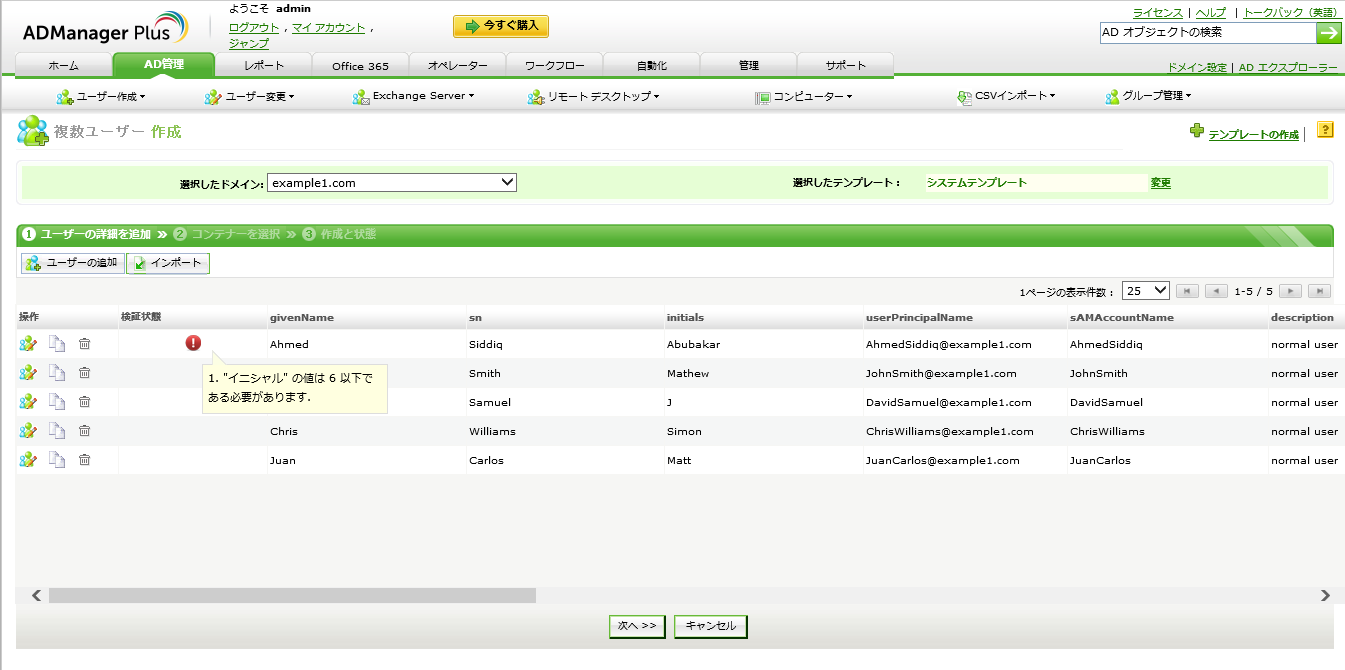Image resolution: width=1345 pixels, height=670 pixels.
Task: Switch to the オペレーター tab
Action: 458,65
